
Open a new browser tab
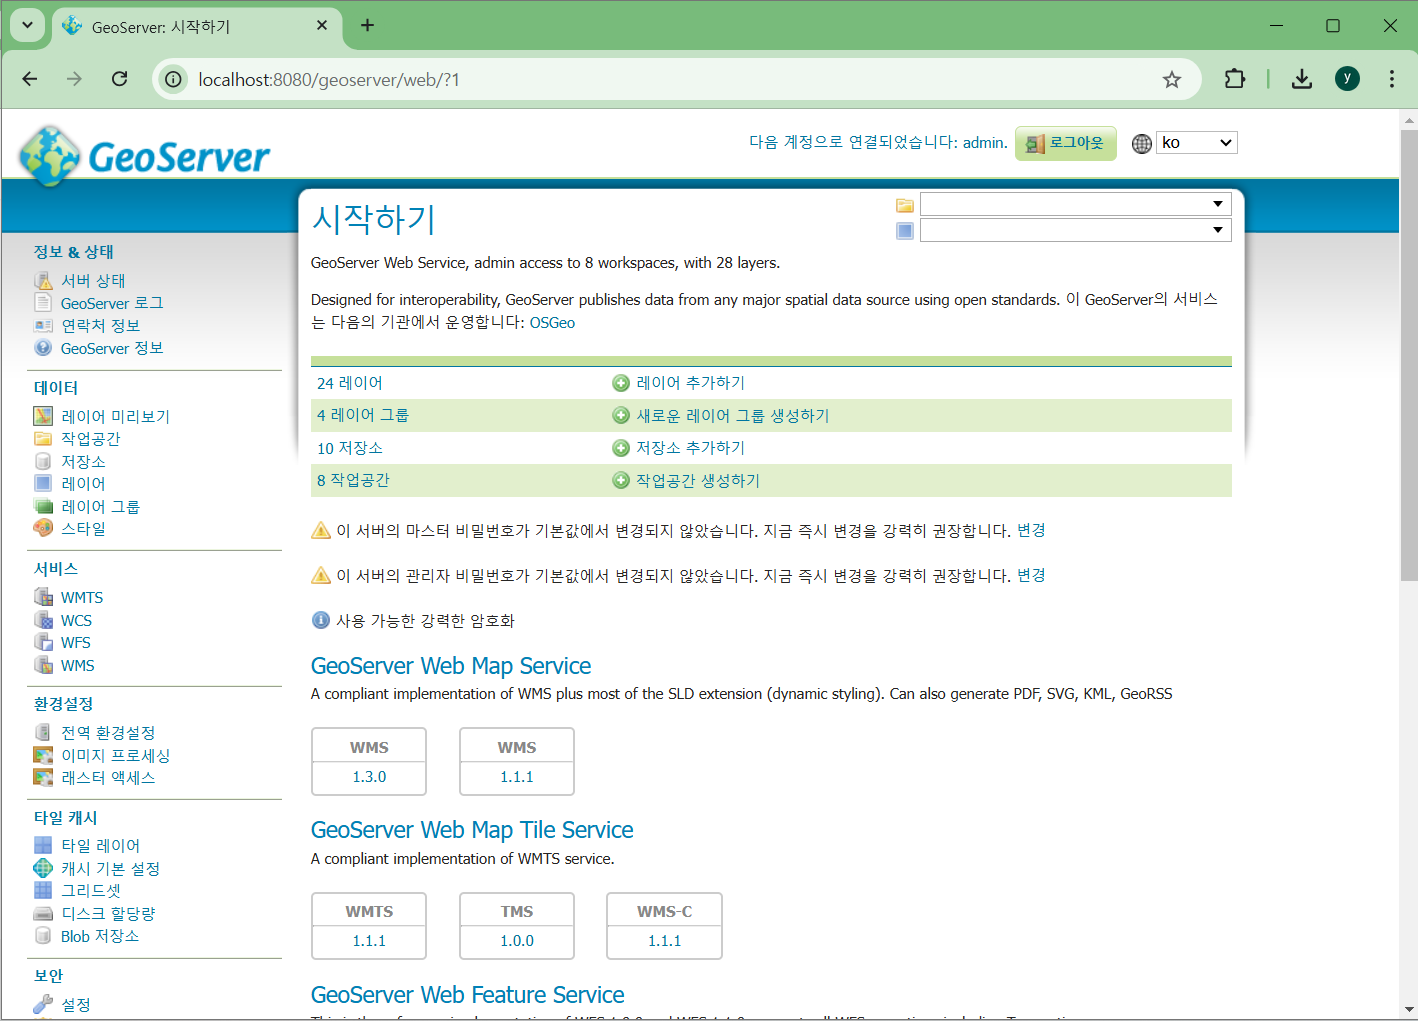click(367, 26)
